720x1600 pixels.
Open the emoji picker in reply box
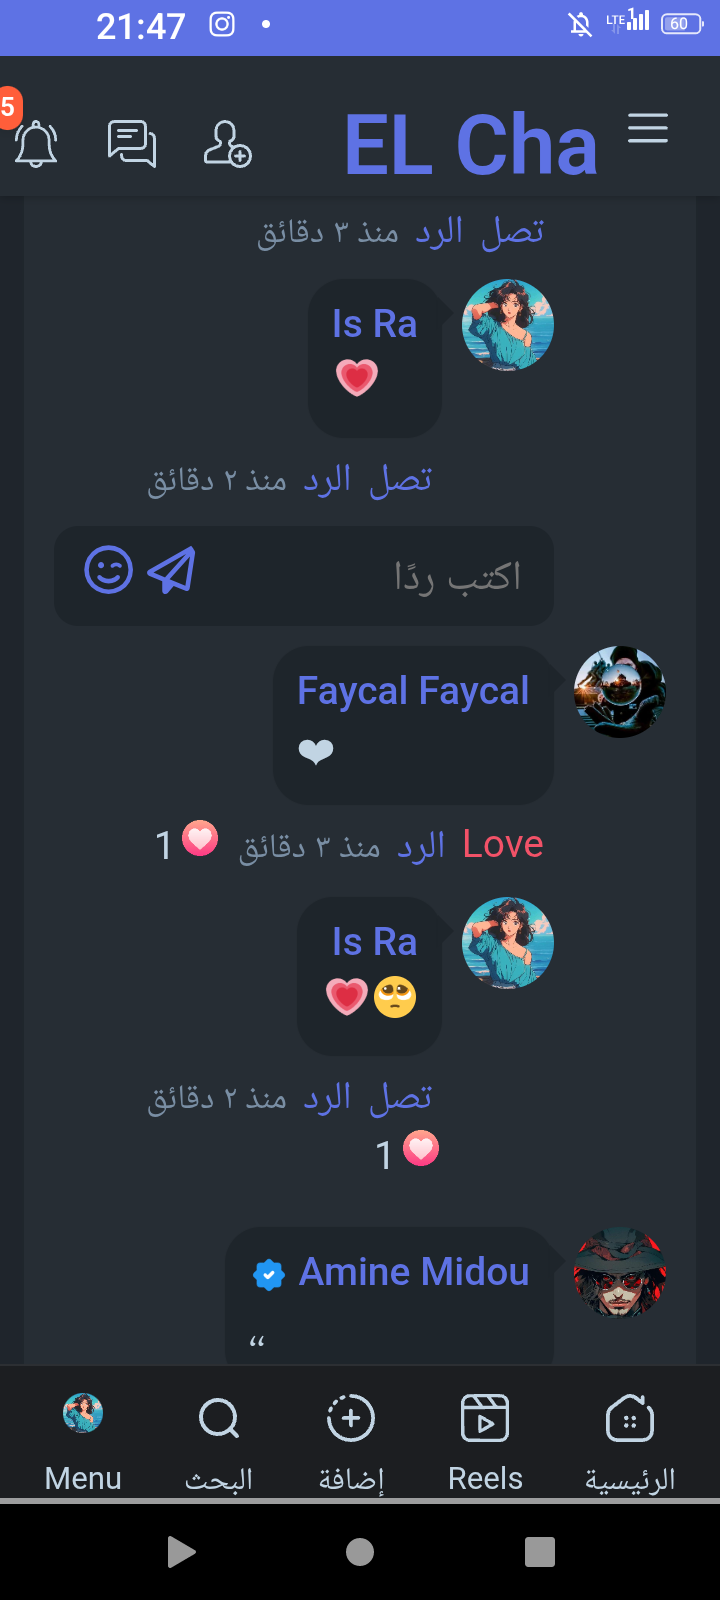point(108,571)
